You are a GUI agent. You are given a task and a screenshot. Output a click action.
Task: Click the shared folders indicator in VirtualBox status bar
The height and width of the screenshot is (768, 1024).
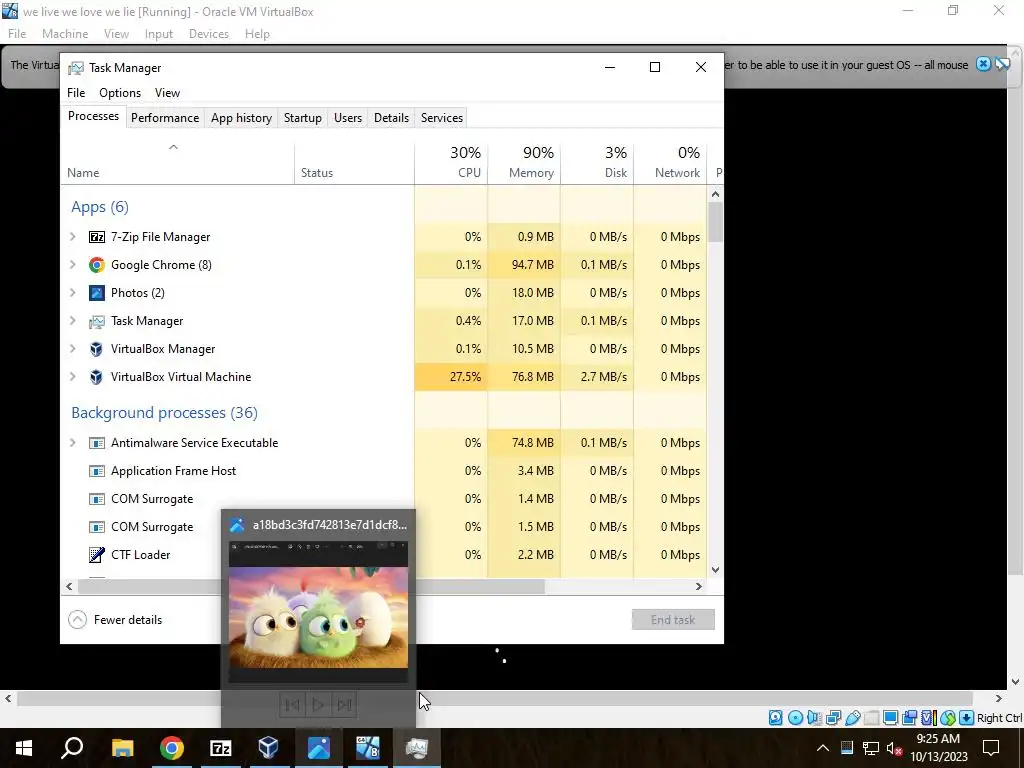[x=871, y=718]
